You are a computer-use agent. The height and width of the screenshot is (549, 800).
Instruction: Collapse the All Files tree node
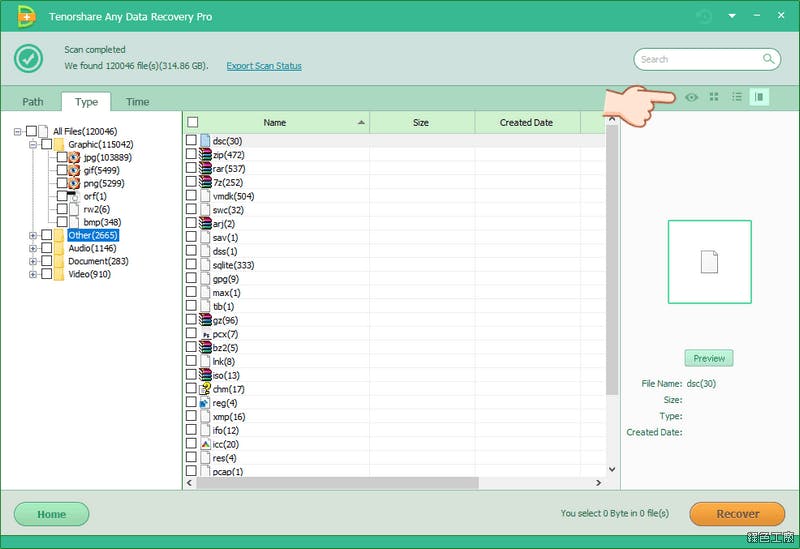click(x=17, y=132)
